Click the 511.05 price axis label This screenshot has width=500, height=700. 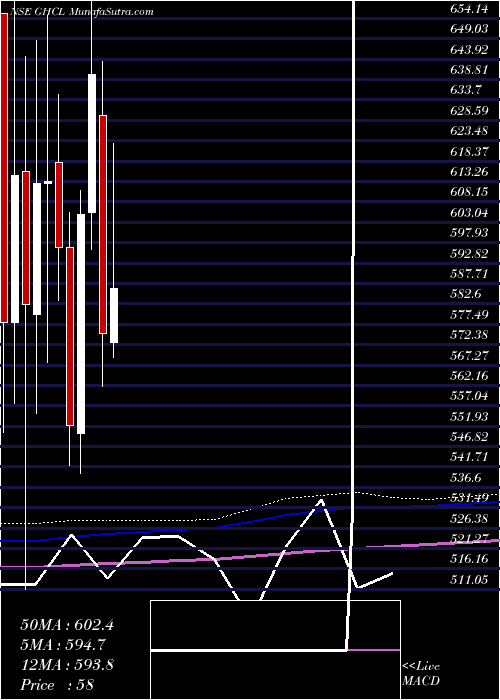[470, 581]
